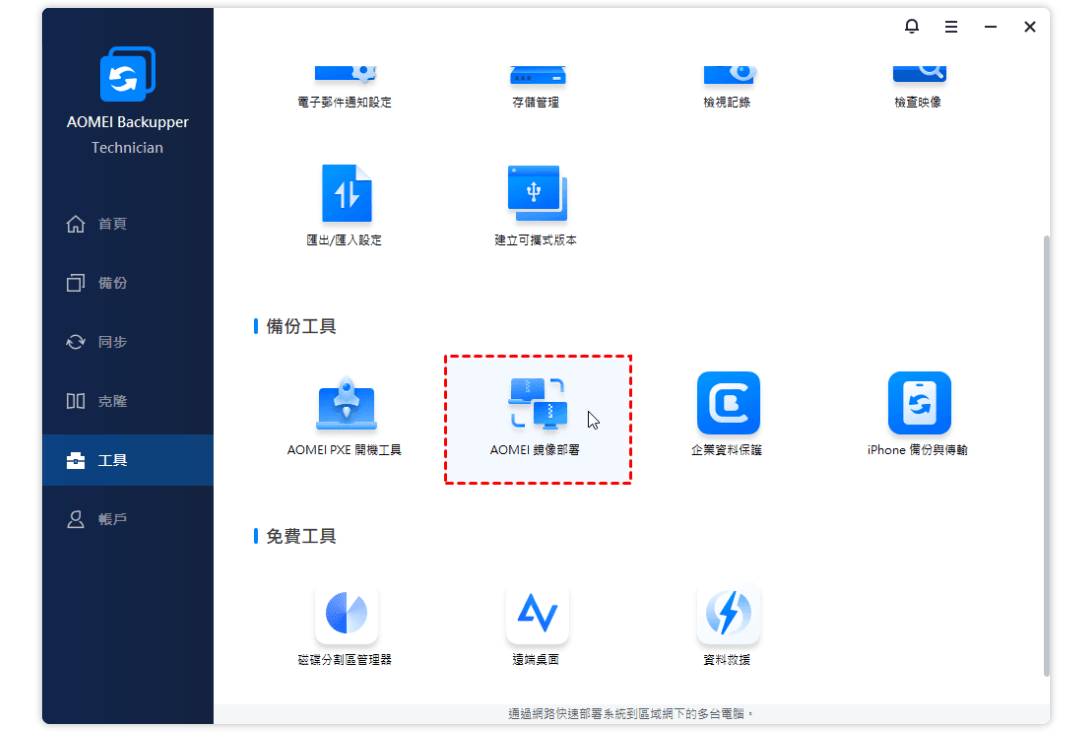This screenshot has height=736, width=1092.
Task: Select 工具 in sidebar
Action: tap(127, 460)
